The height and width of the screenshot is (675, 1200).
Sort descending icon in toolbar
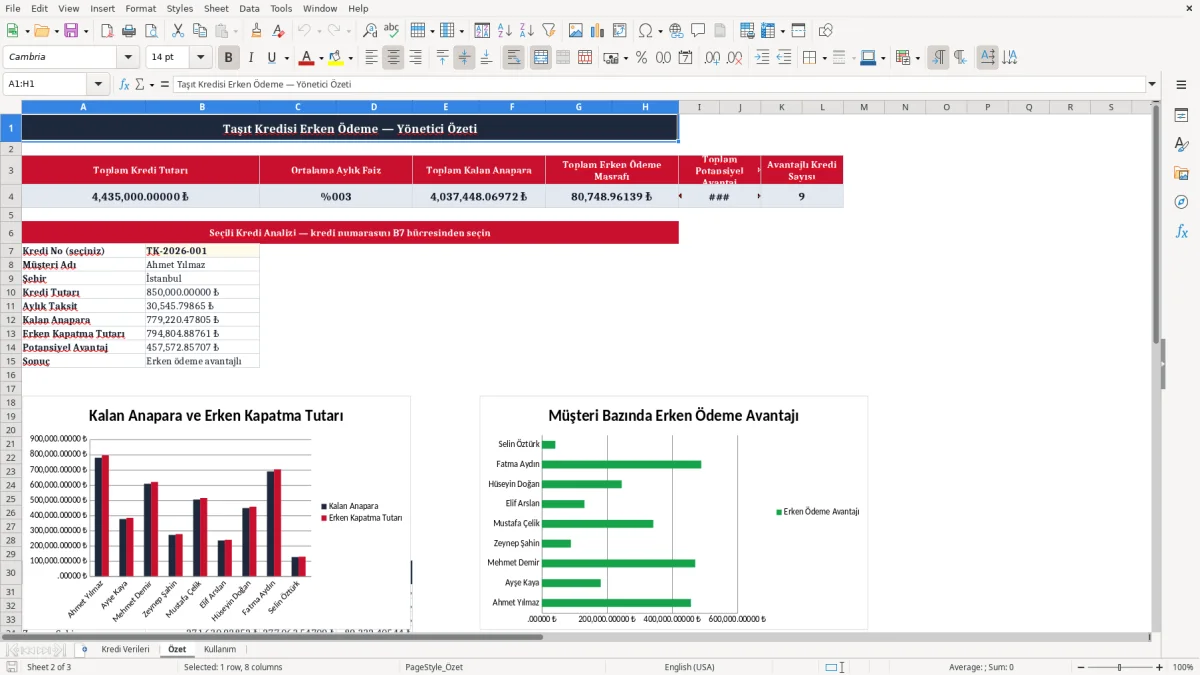526,31
